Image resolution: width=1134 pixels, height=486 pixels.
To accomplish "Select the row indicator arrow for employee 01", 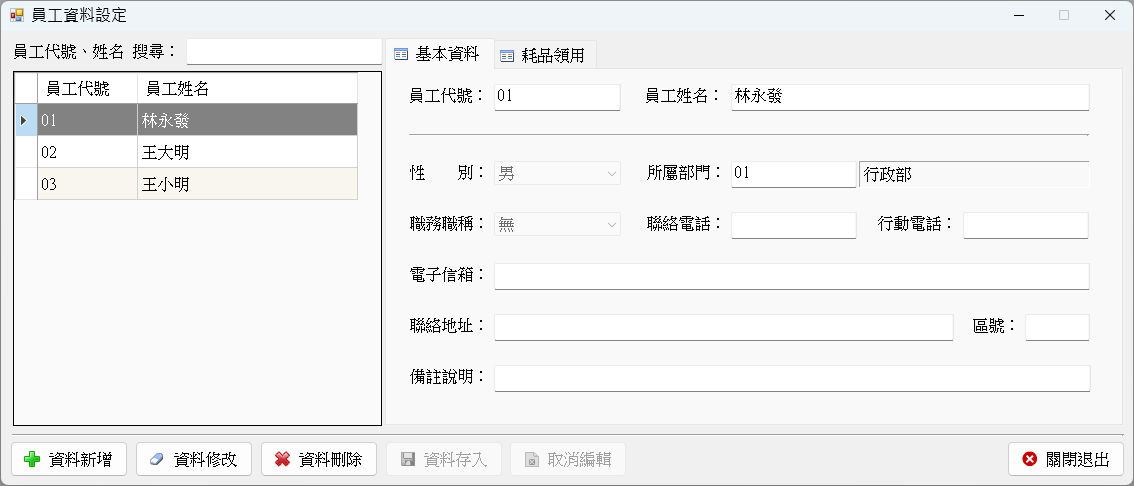I will tap(25, 120).
